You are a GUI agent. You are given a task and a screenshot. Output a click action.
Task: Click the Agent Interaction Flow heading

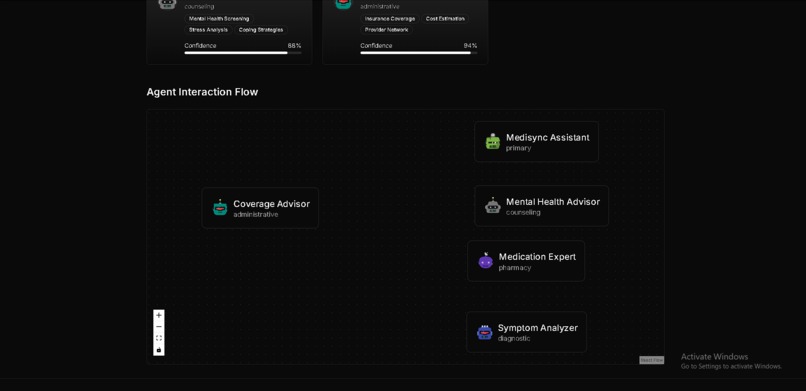tap(202, 92)
